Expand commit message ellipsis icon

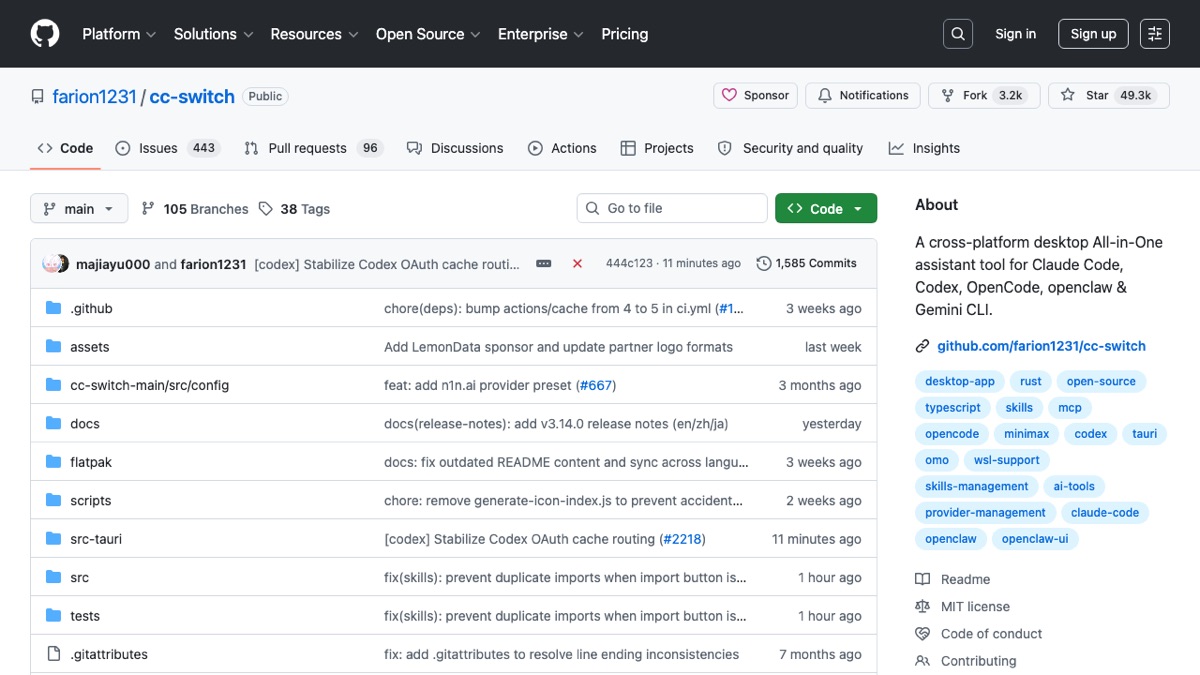click(544, 264)
